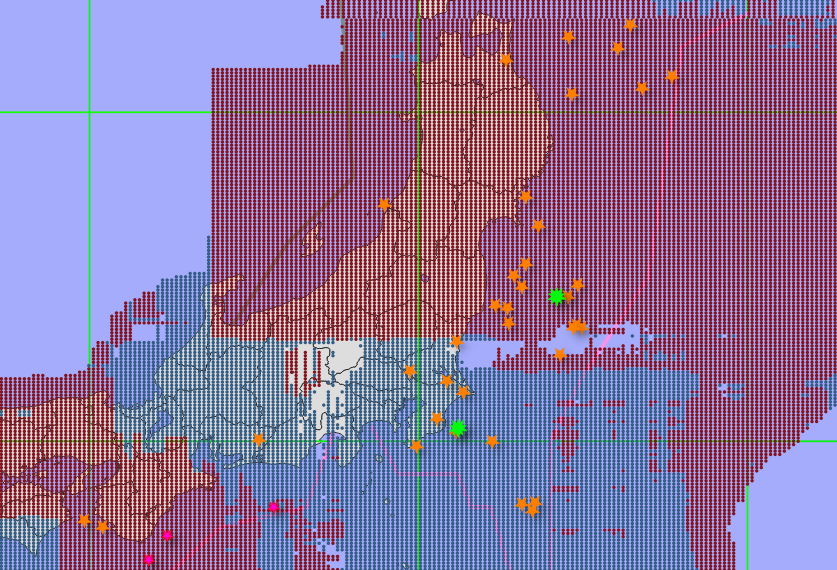Screen dimensions: 837x570
Task: Select the green burst marker beside offshore orange stars
Action: click(x=556, y=296)
